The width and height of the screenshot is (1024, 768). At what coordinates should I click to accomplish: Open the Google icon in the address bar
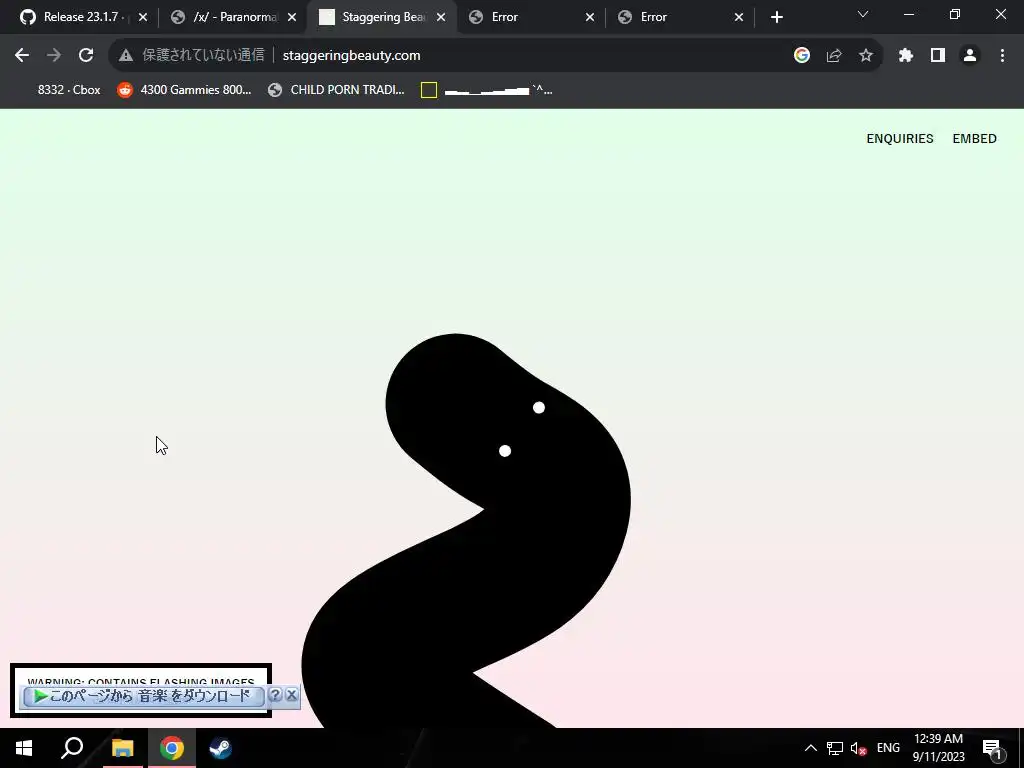point(802,56)
